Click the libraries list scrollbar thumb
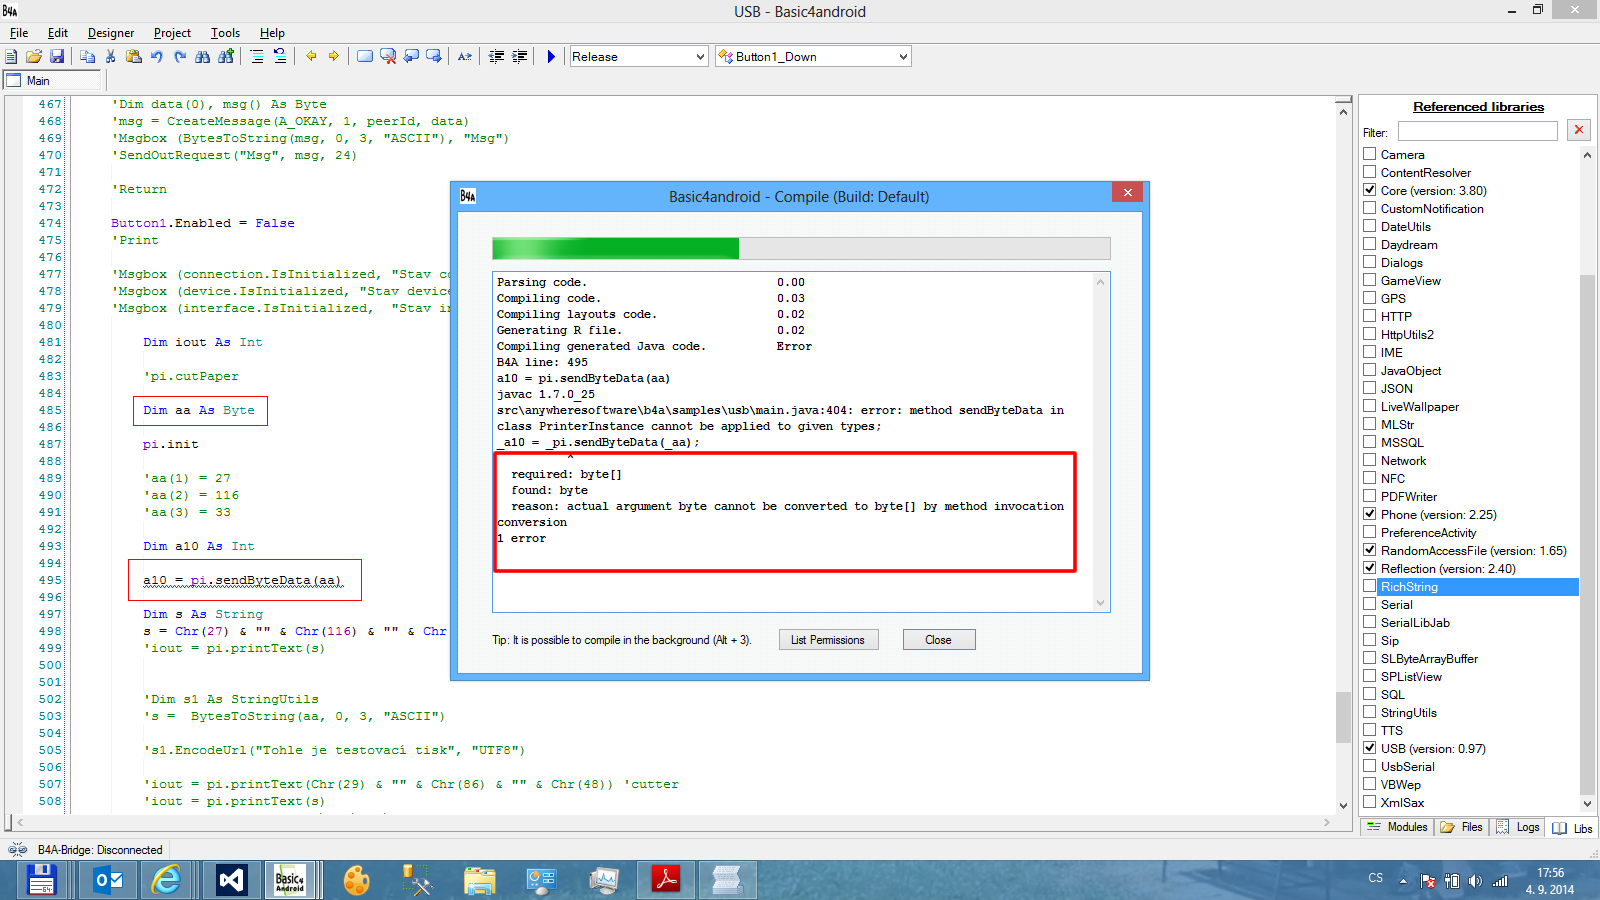This screenshot has width=1600, height=900. coord(1587,533)
